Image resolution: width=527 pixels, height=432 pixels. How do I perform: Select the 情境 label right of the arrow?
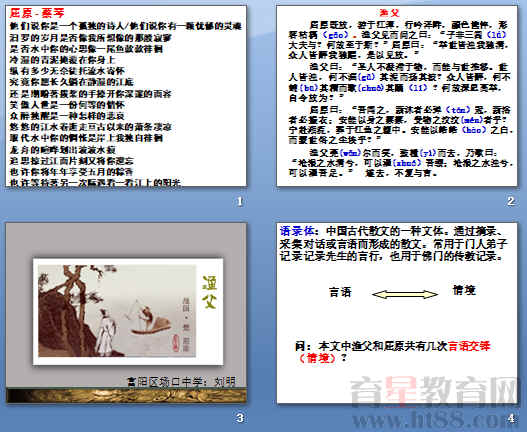464,290
